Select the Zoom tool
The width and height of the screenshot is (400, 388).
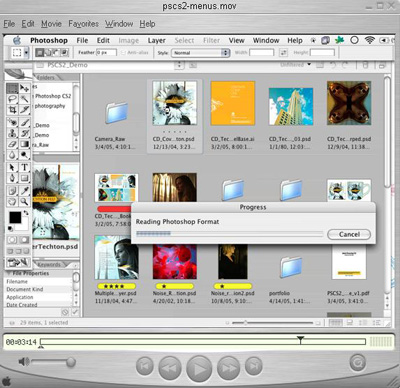point(24,201)
